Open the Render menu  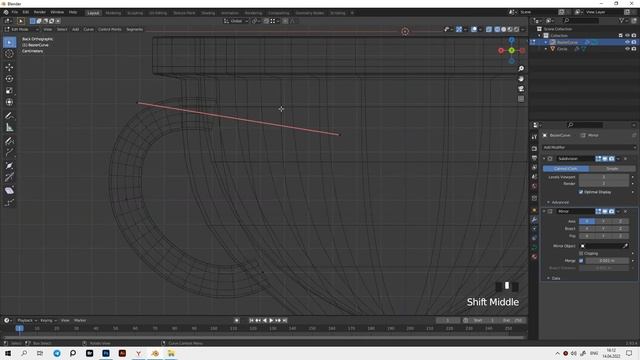coord(40,13)
